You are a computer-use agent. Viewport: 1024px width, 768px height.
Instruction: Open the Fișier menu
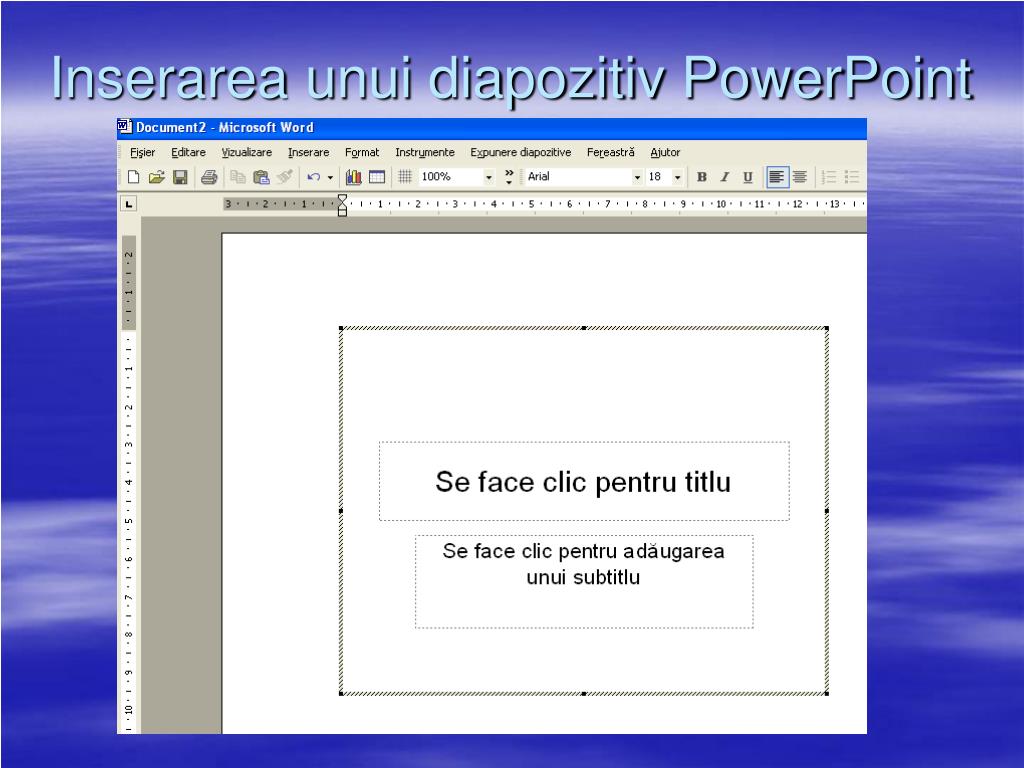pos(142,152)
